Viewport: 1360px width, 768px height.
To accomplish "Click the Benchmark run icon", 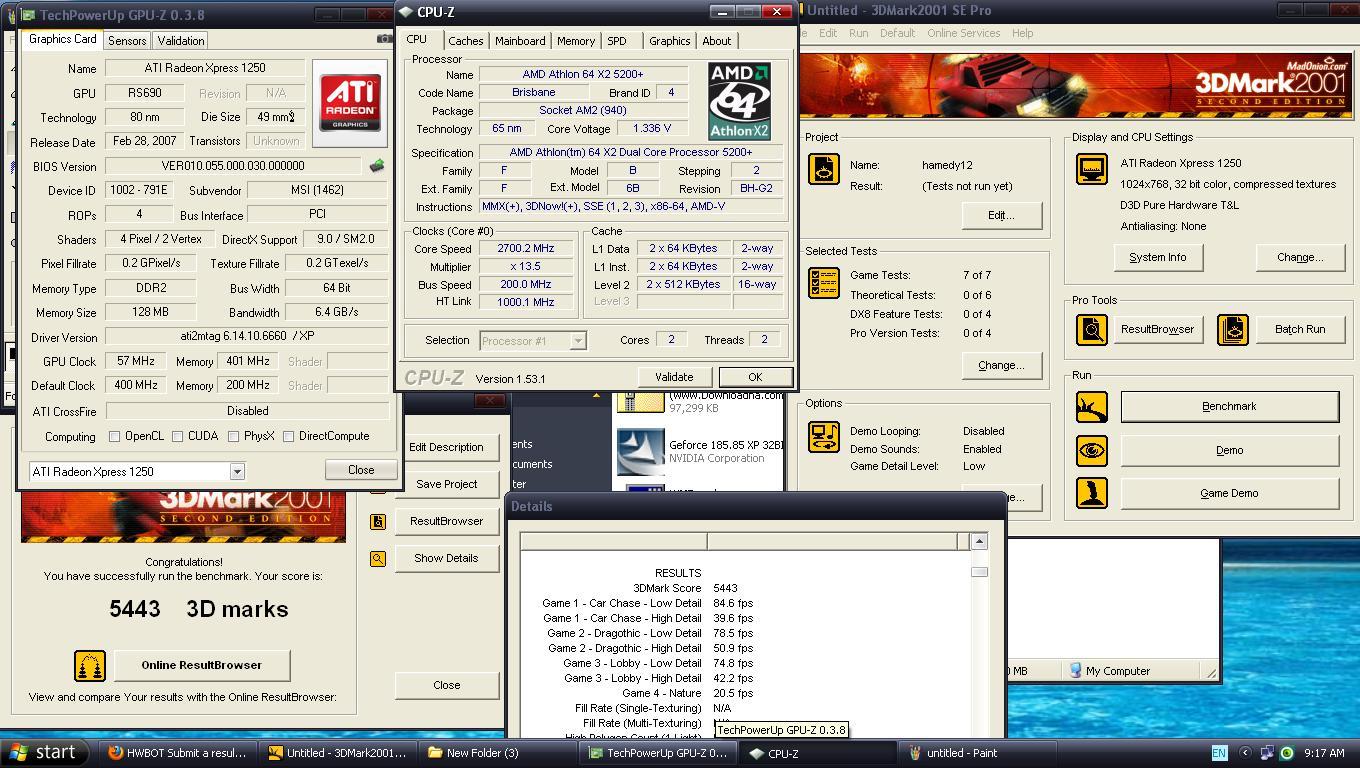I will 1091,407.
